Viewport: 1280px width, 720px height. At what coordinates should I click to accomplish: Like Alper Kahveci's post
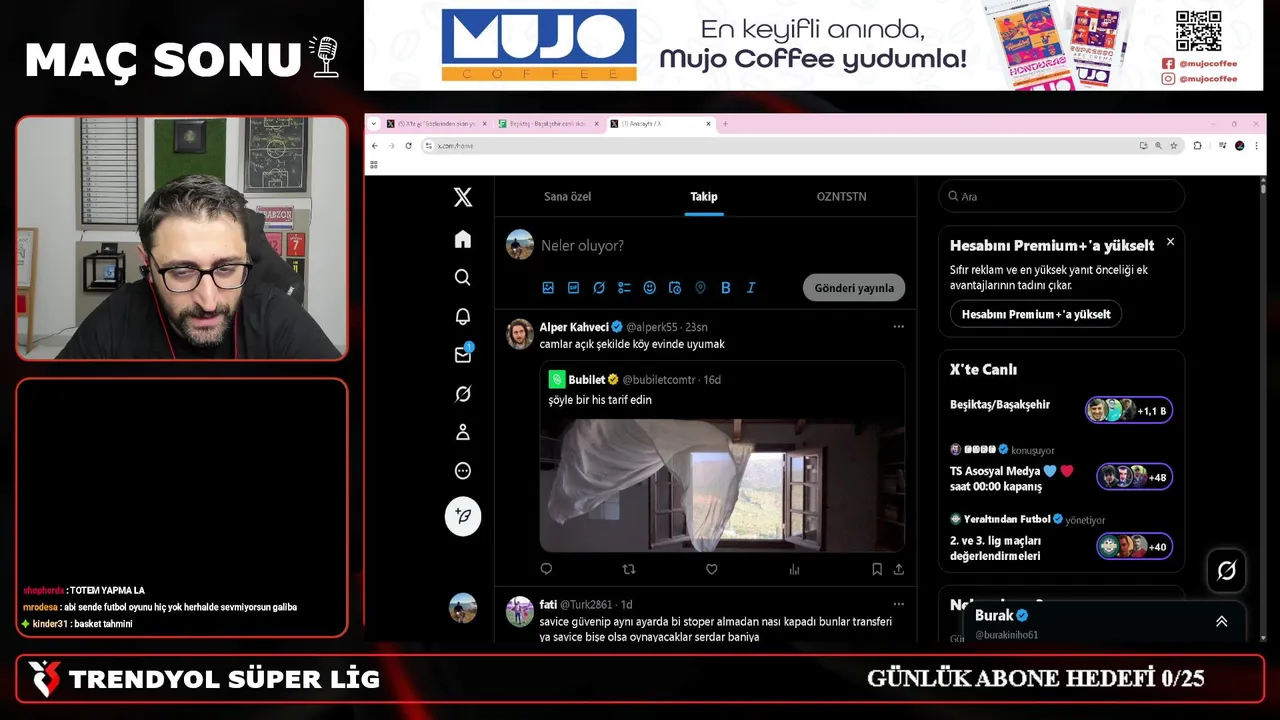pyautogui.click(x=712, y=569)
